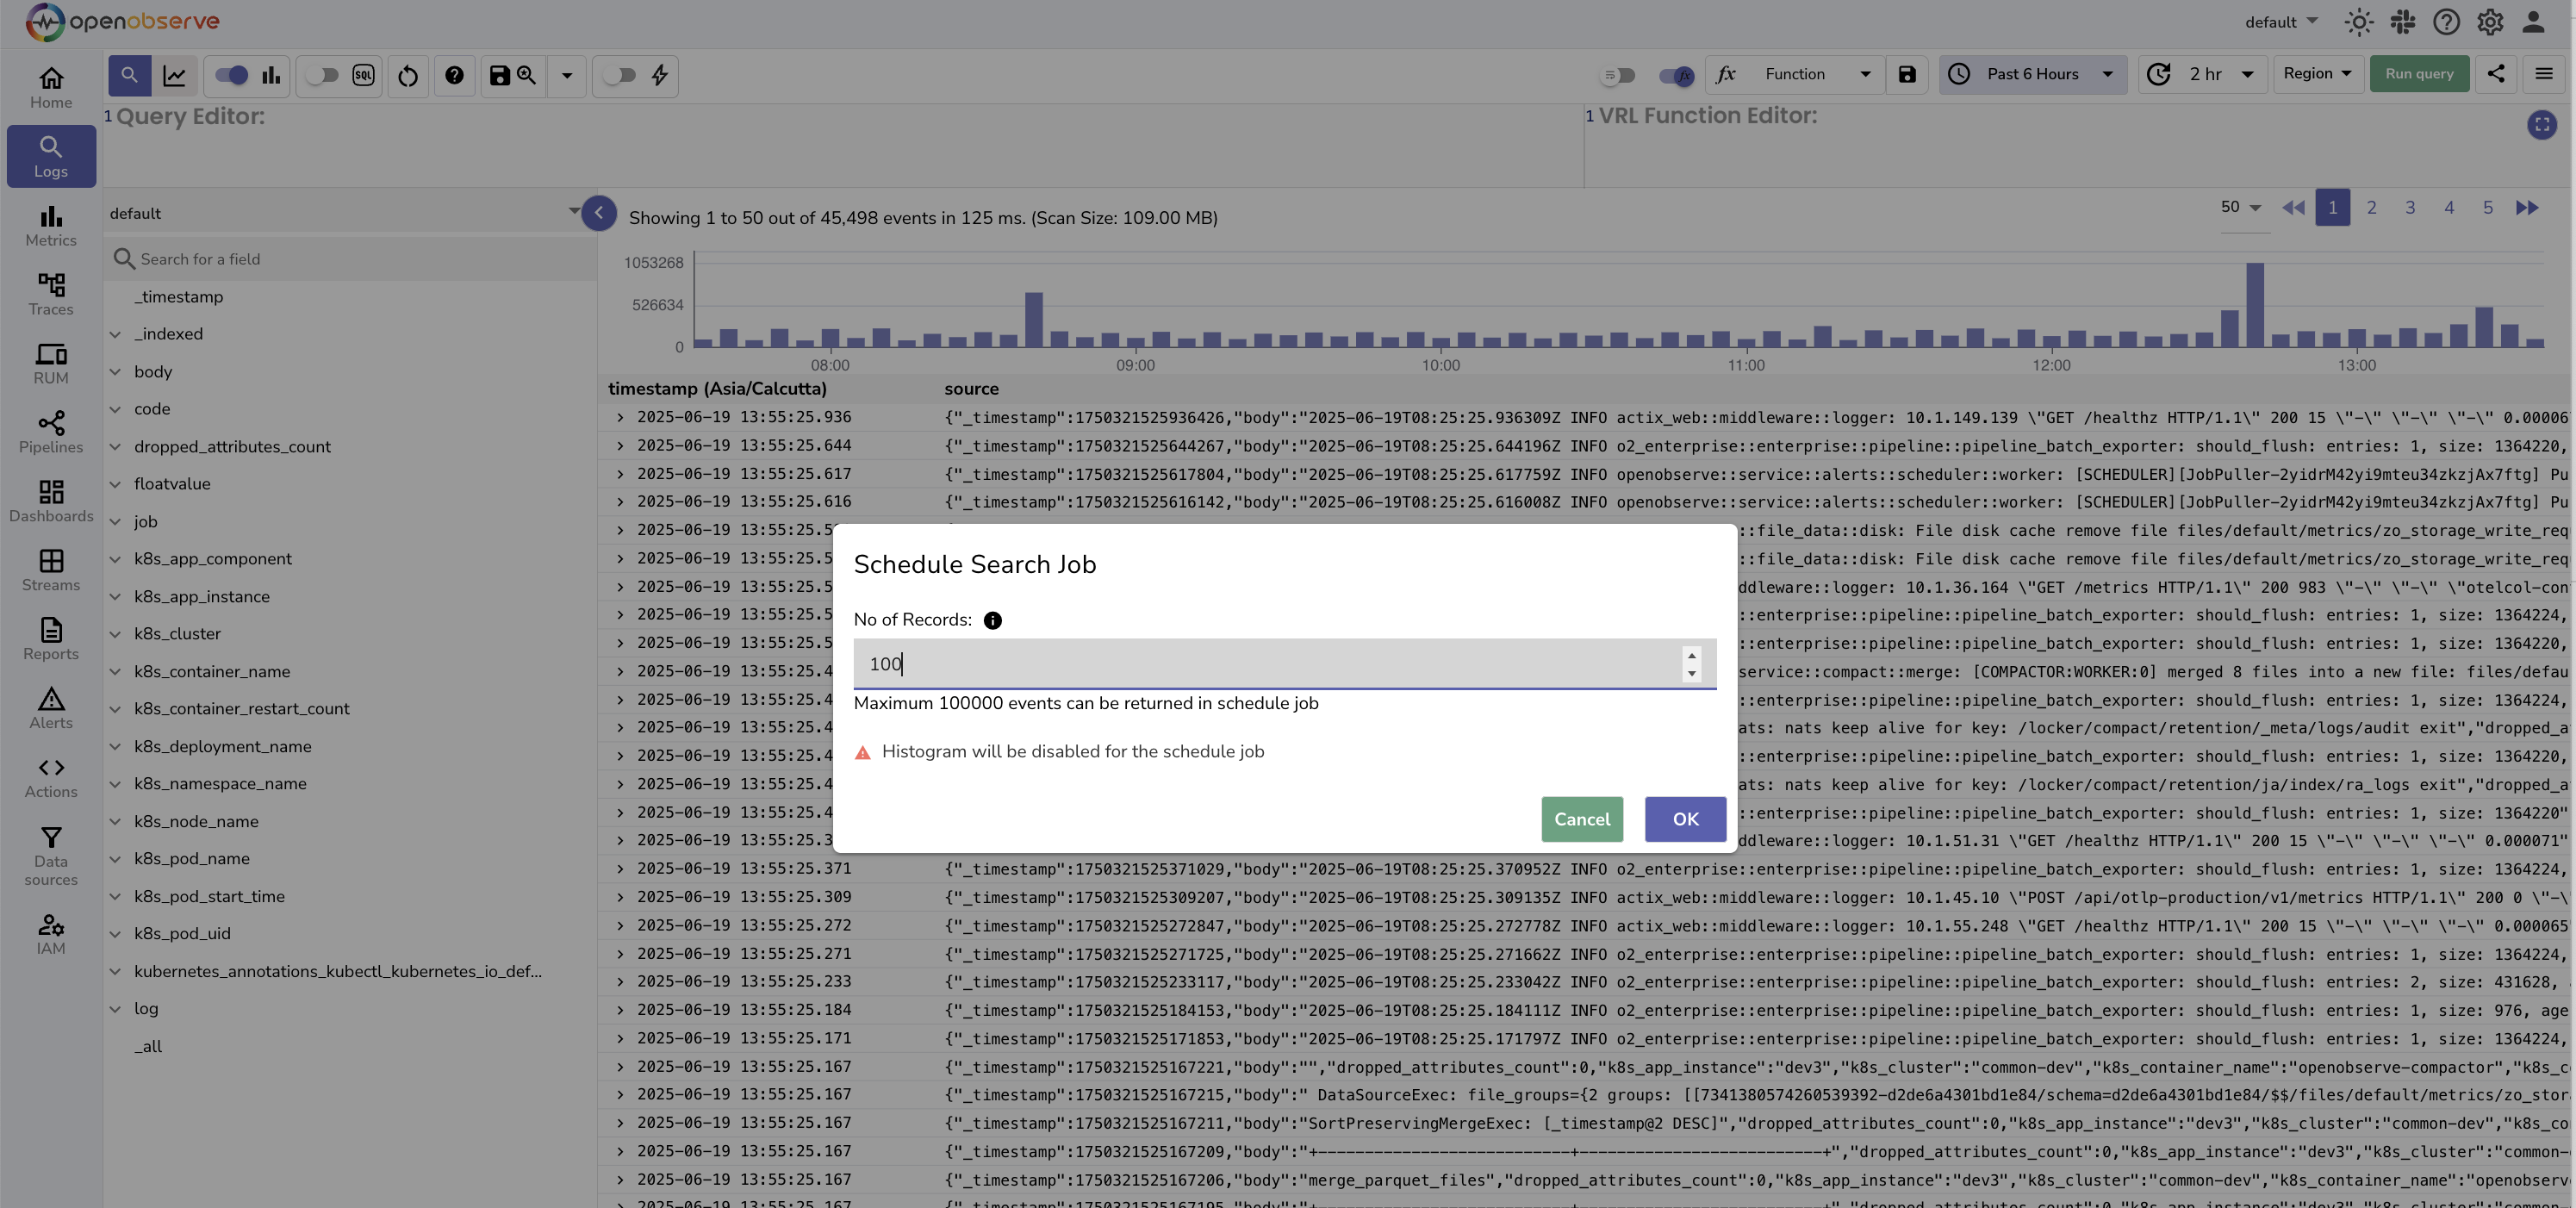This screenshot has height=1208, width=2576.
Task: Open the default organization dropdown
Action: [2281, 22]
